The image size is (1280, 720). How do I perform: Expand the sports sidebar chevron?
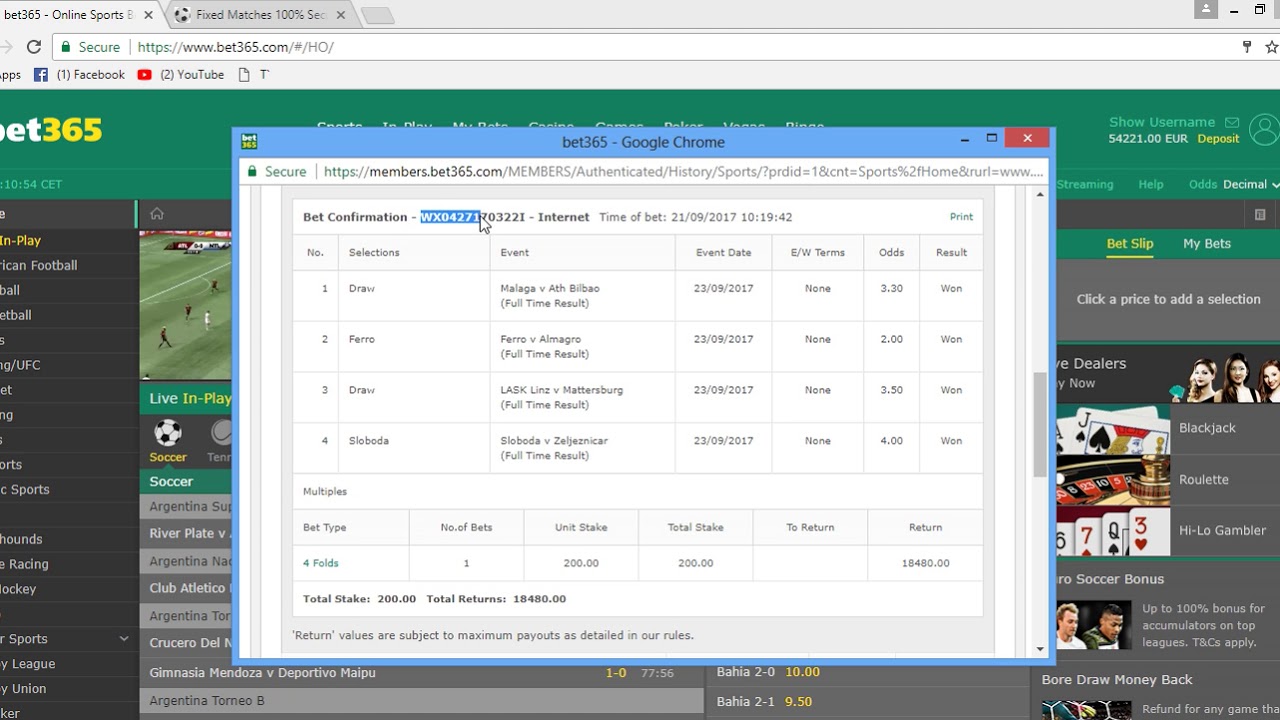pyautogui.click(x=124, y=639)
